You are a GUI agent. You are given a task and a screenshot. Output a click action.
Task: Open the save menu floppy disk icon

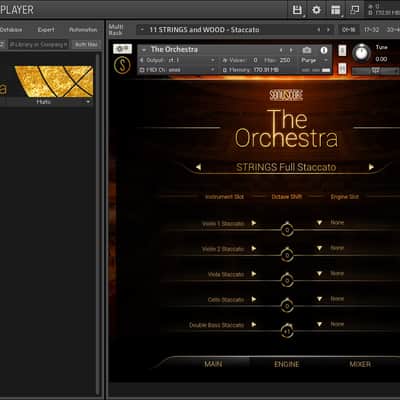point(297,10)
